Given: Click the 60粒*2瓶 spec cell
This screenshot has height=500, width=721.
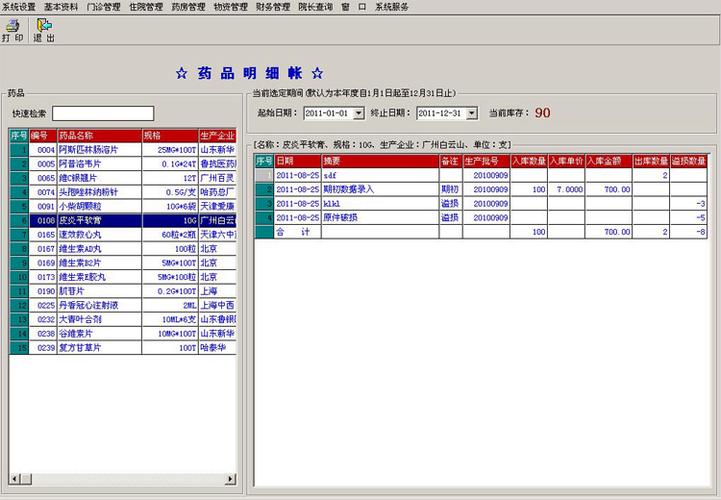Looking at the screenshot, I should tap(170, 235).
